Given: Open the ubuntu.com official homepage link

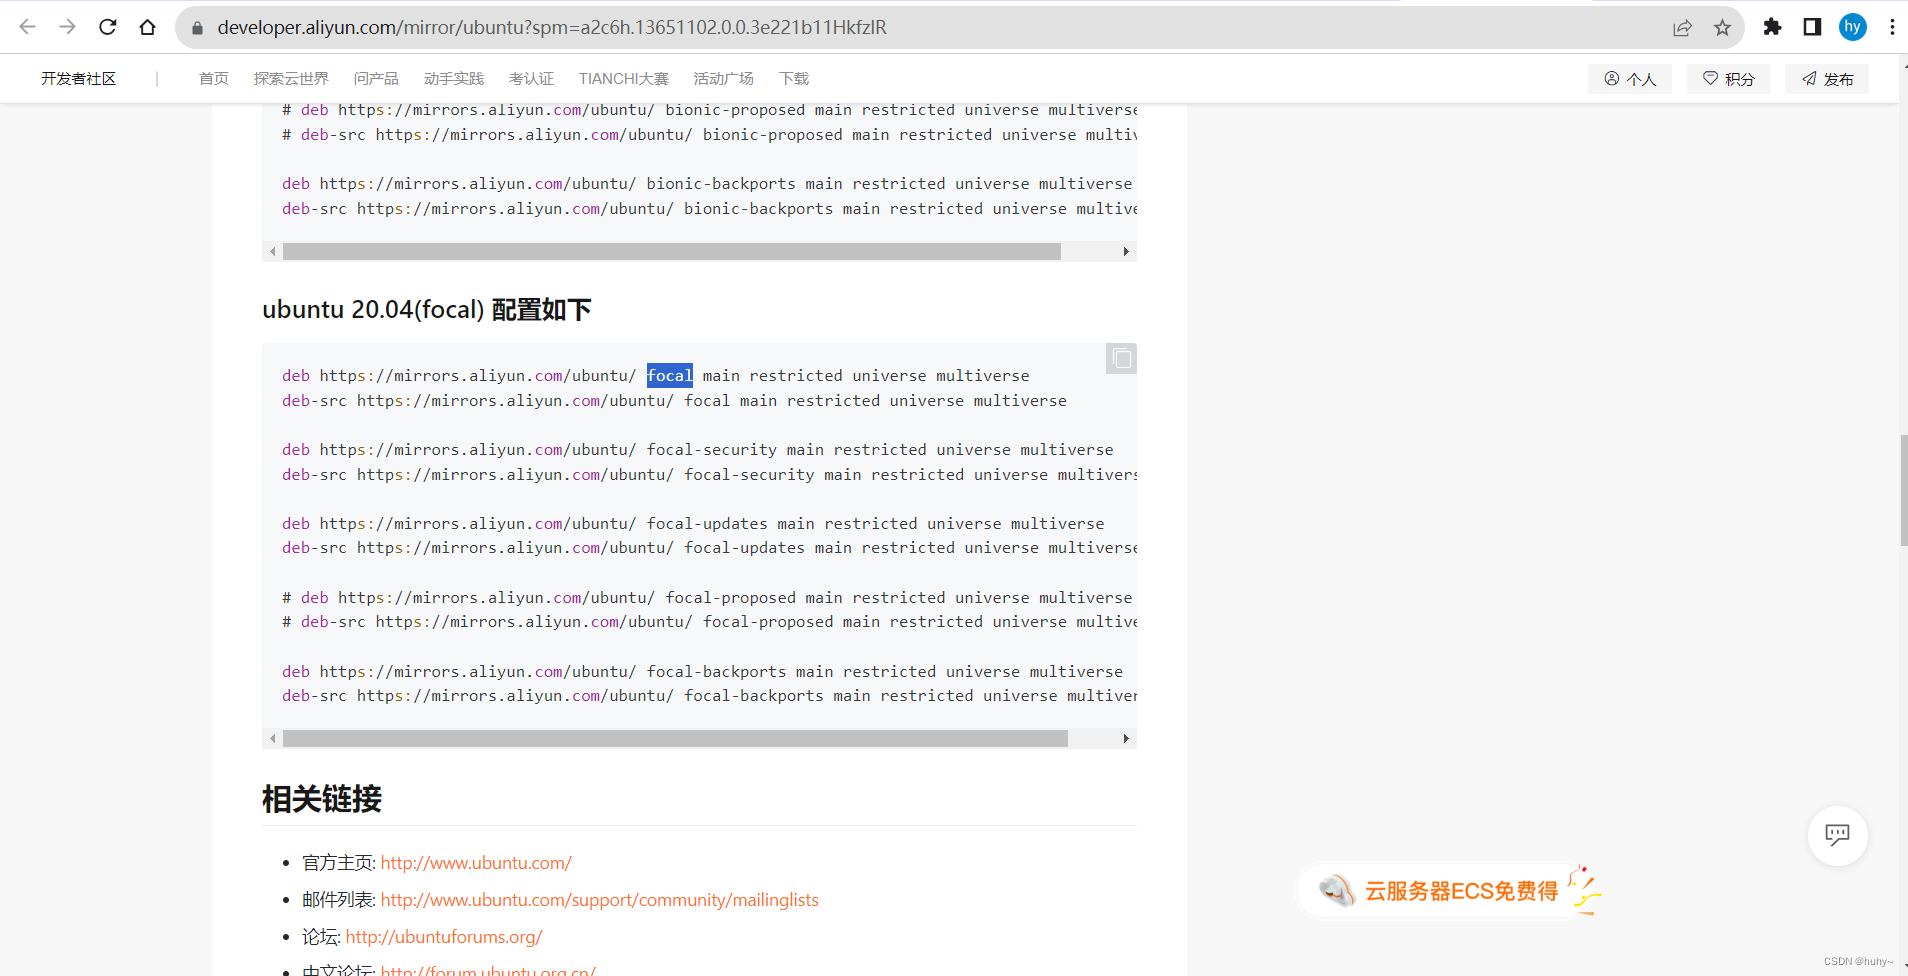Looking at the screenshot, I should [476, 863].
